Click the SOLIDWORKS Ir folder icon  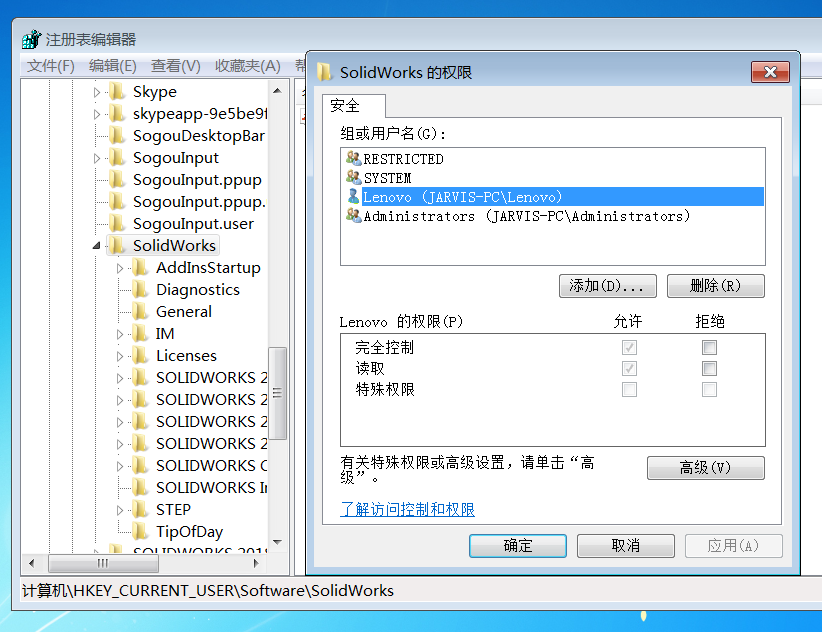tap(140, 488)
